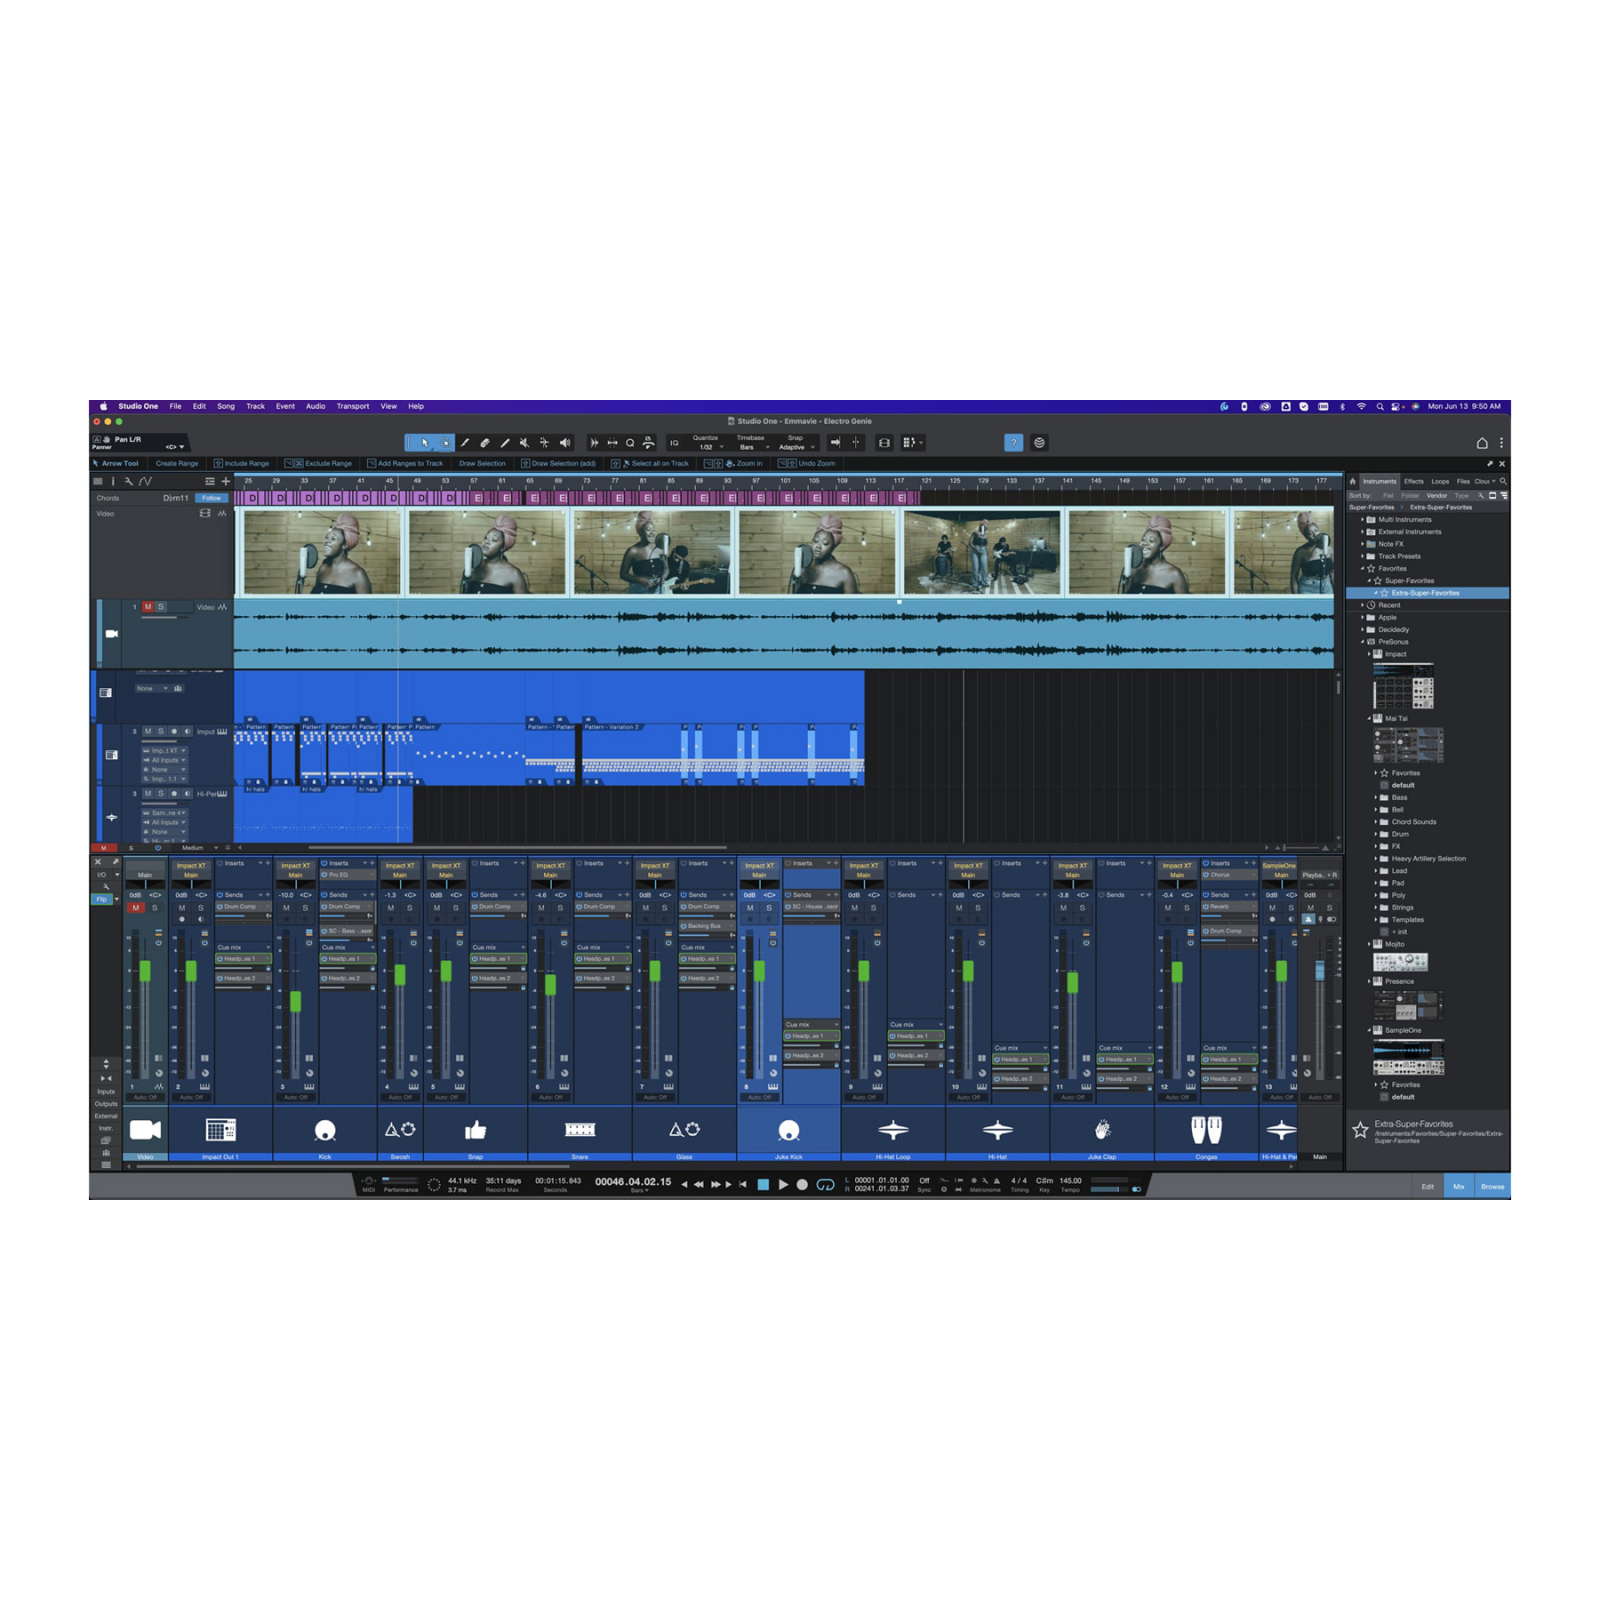Click the Kick channel volume fader
The width and height of the screenshot is (1600, 1600).
click(296, 1002)
